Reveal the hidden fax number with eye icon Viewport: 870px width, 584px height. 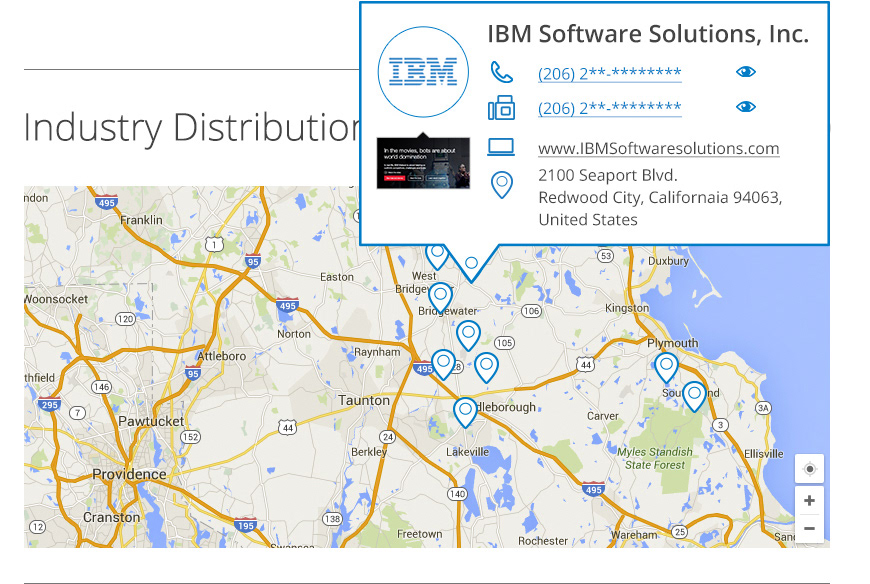pos(745,107)
